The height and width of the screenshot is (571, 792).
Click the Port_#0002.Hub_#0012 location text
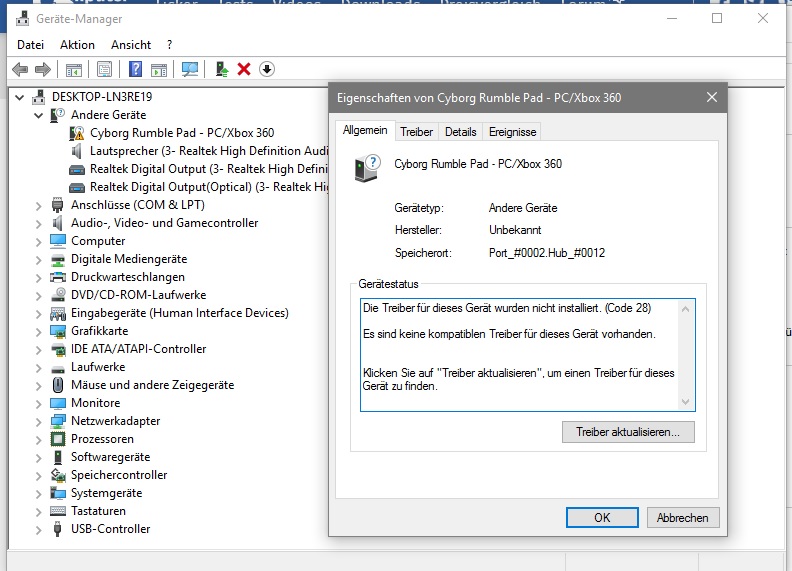point(547,253)
